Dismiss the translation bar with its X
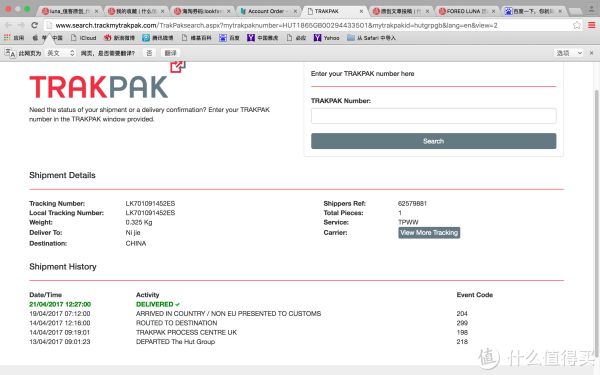 591,53
